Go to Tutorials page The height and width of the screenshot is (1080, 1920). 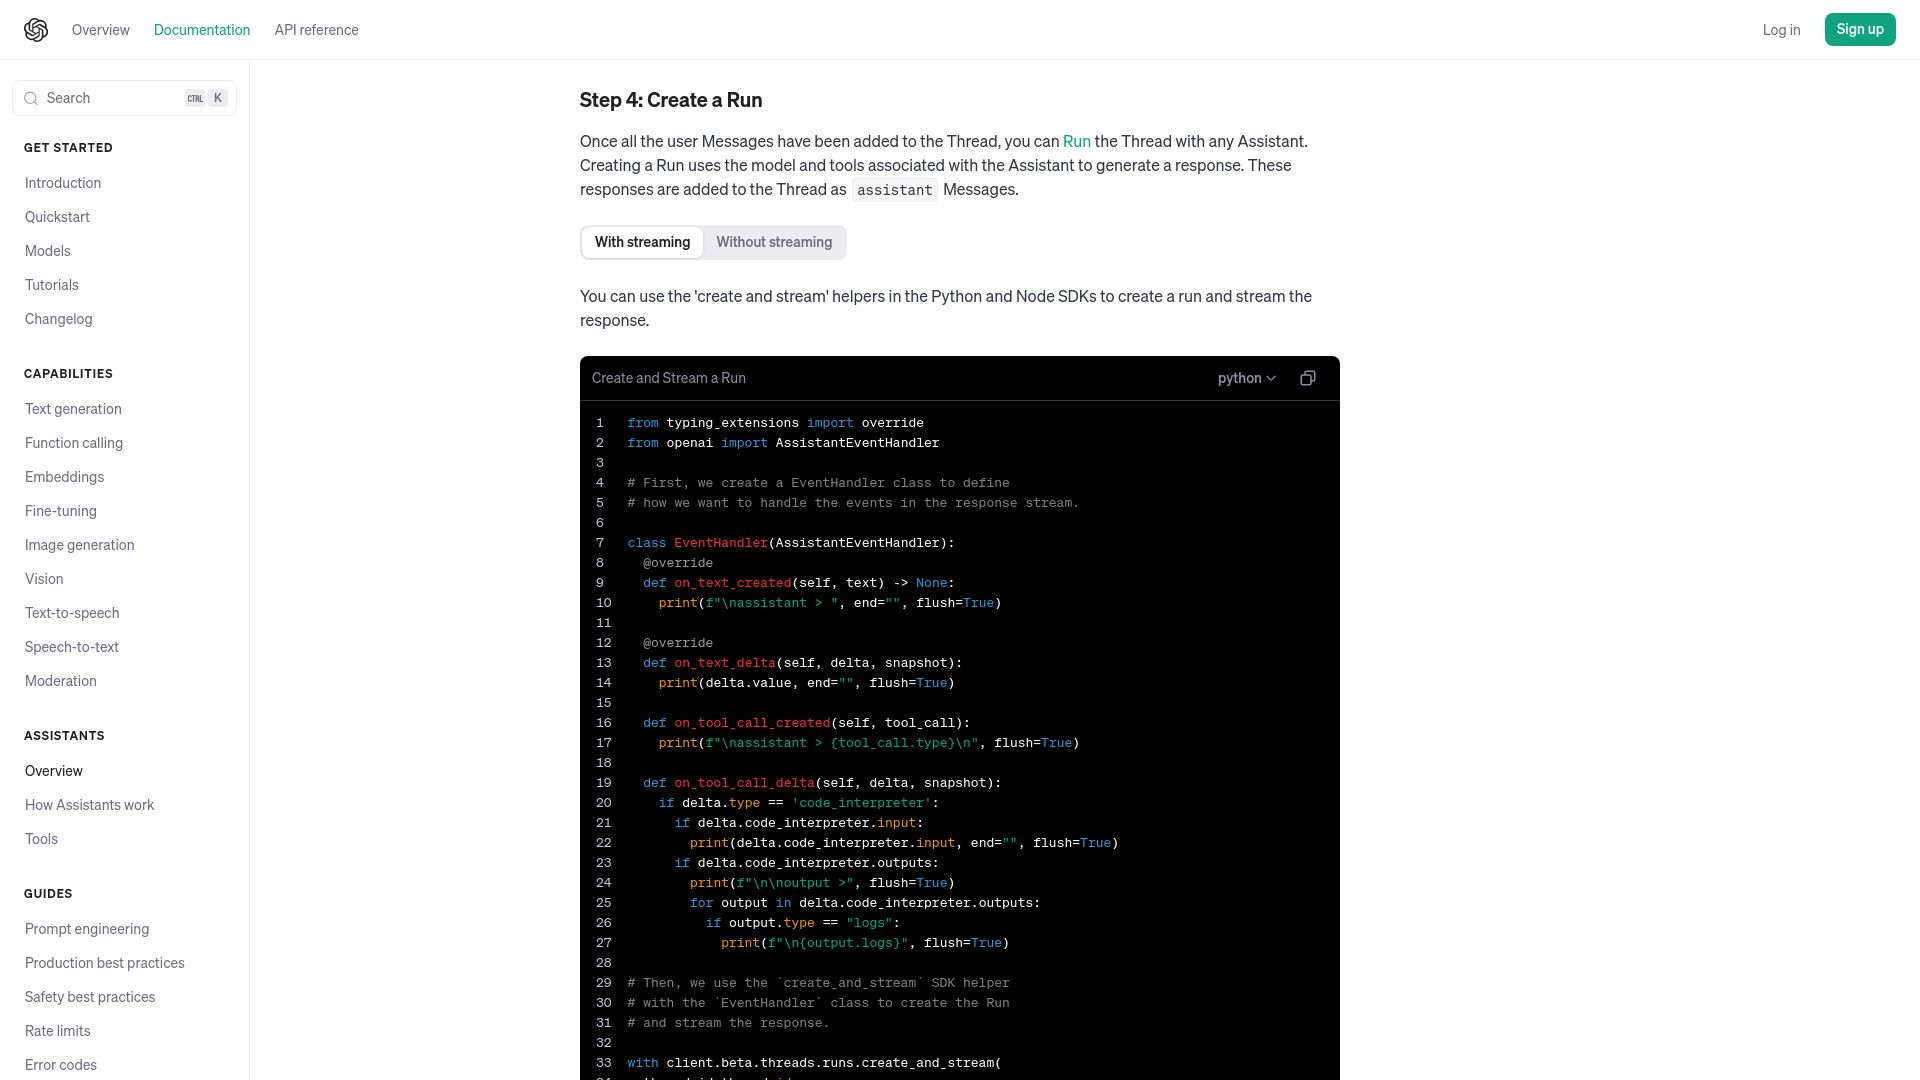pos(52,285)
